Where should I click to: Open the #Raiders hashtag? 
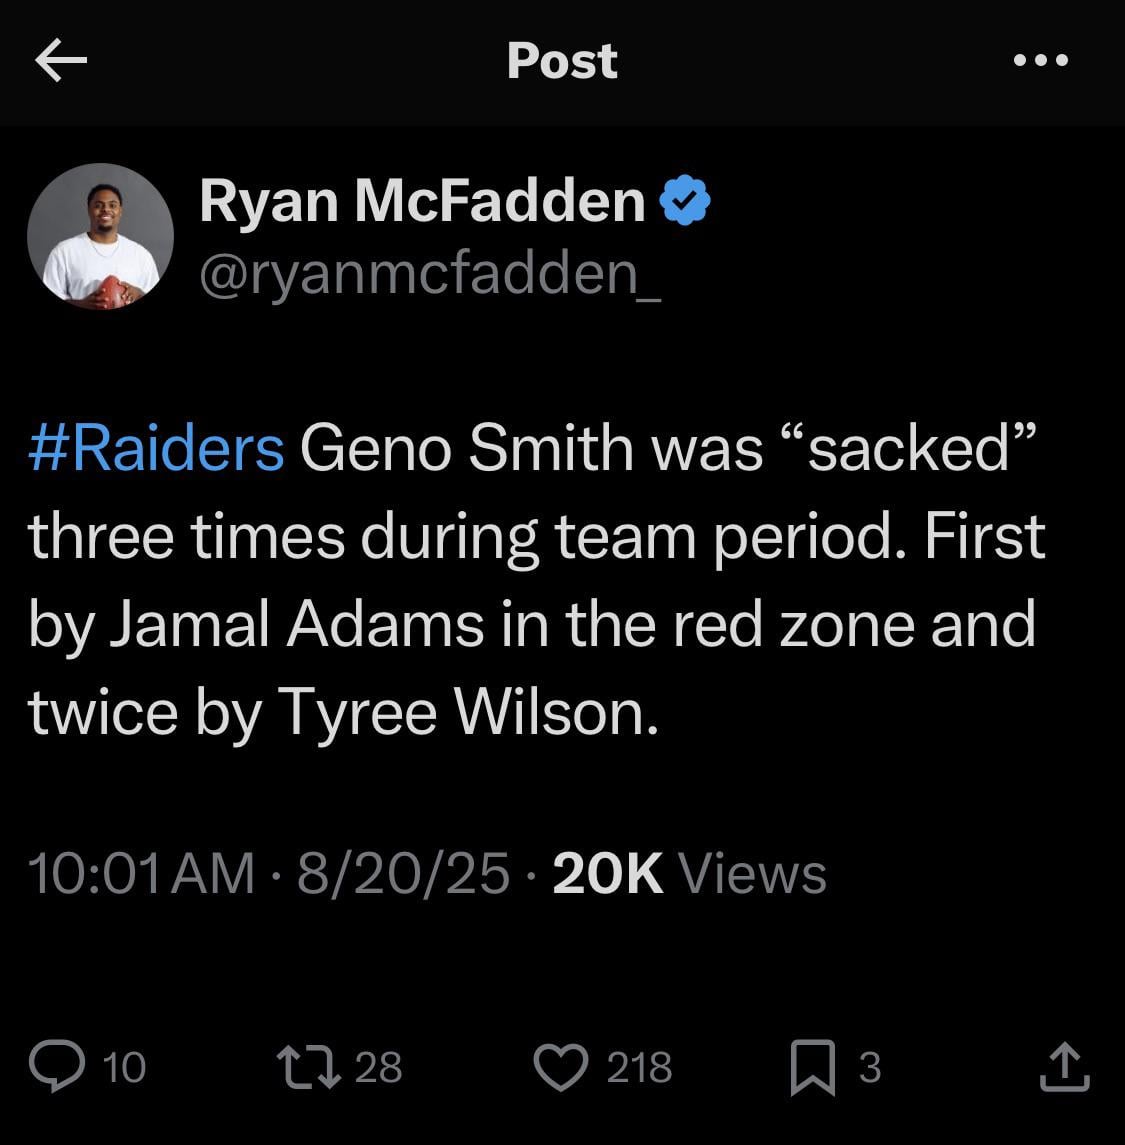pyautogui.click(x=157, y=447)
